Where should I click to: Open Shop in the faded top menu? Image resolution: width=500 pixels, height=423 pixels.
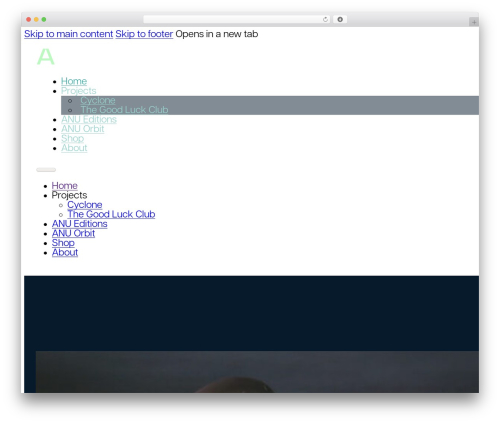click(72, 138)
